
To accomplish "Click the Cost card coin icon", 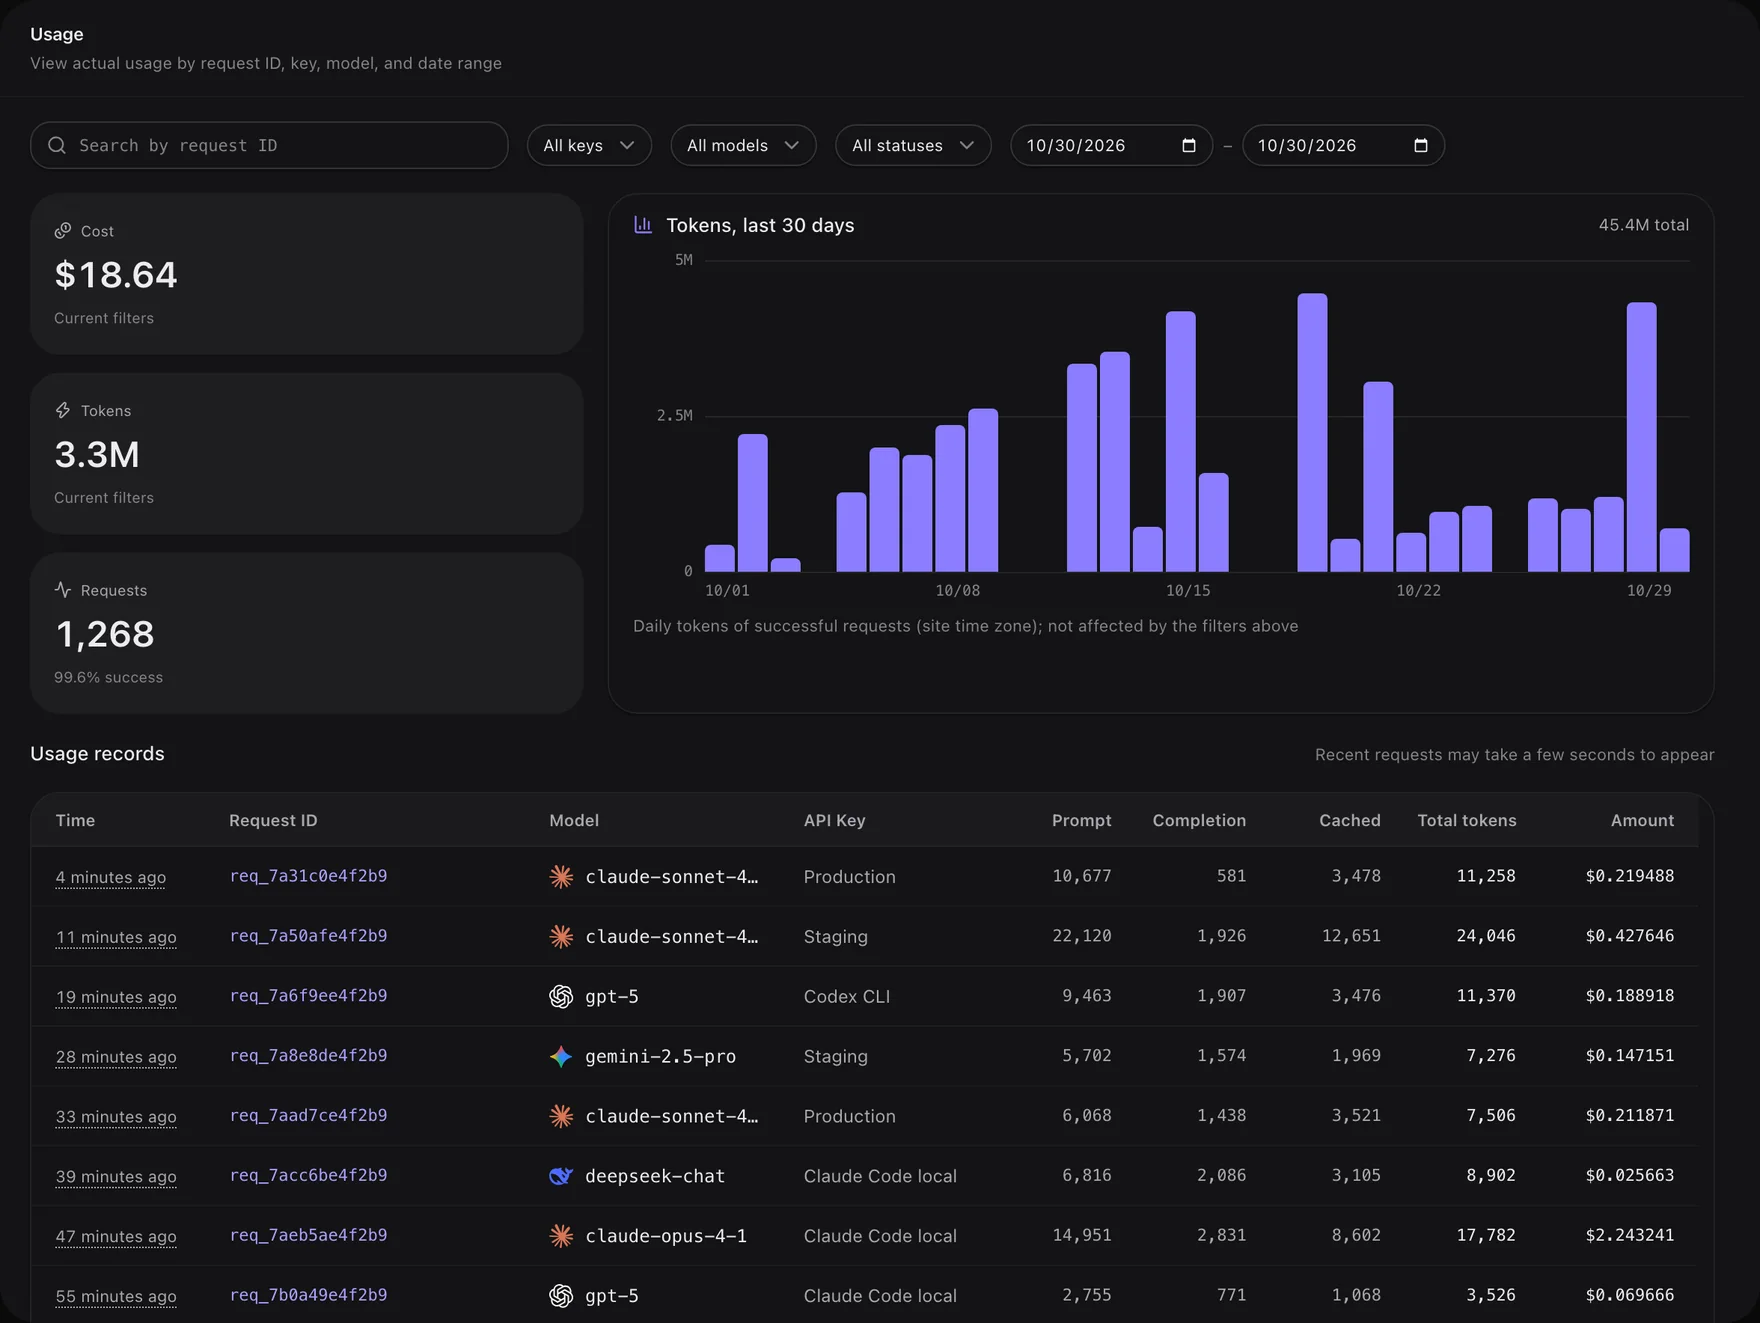I will tap(63, 231).
